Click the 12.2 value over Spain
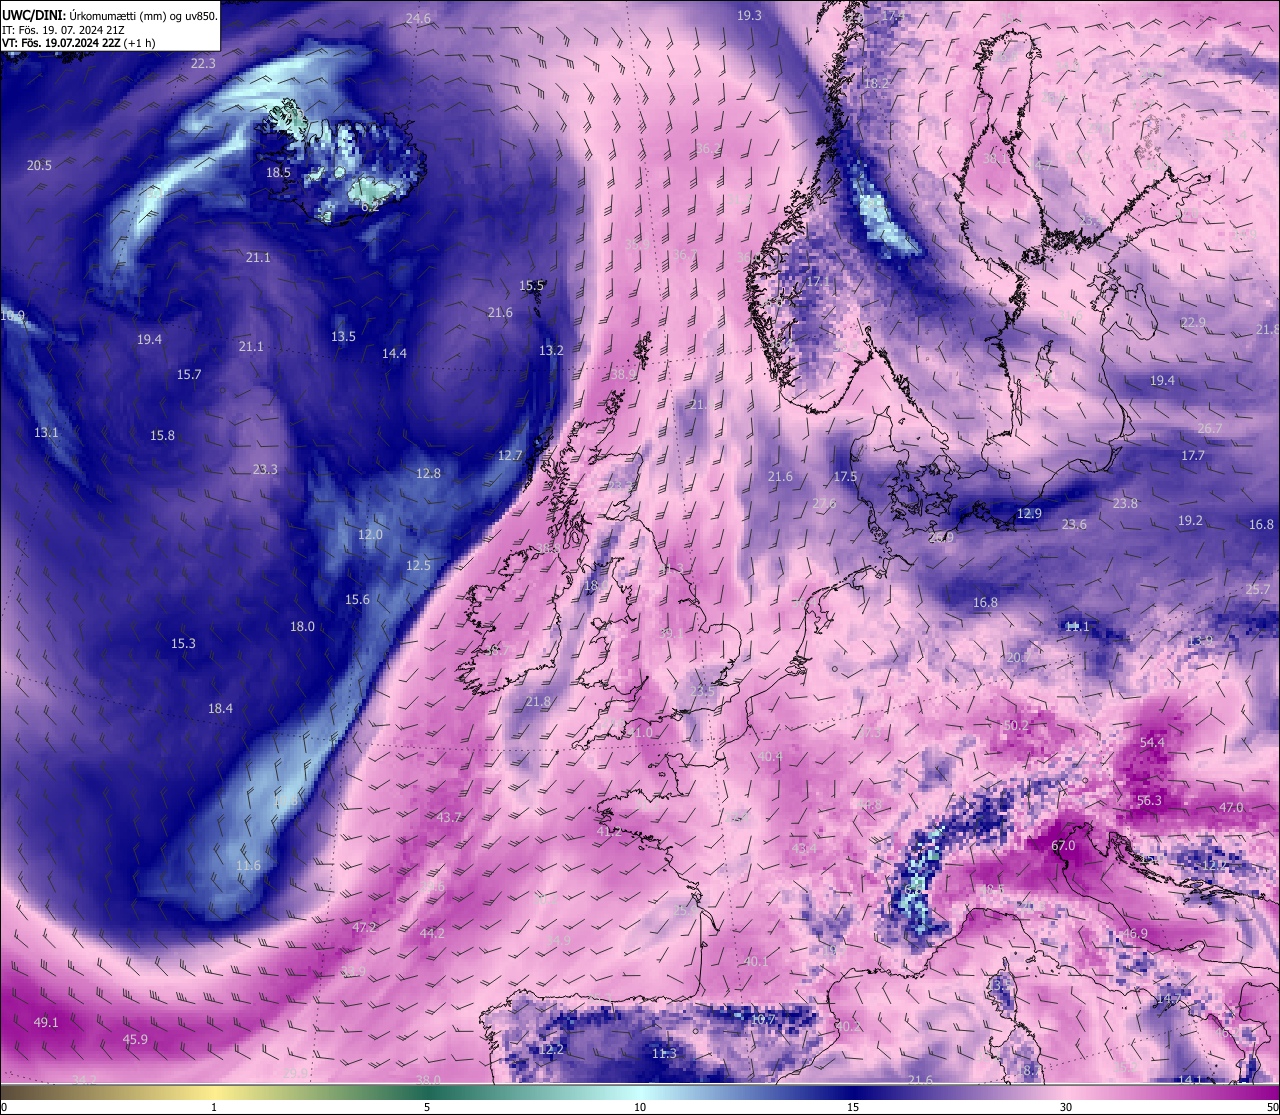This screenshot has width=1280, height=1115. click(551, 1050)
